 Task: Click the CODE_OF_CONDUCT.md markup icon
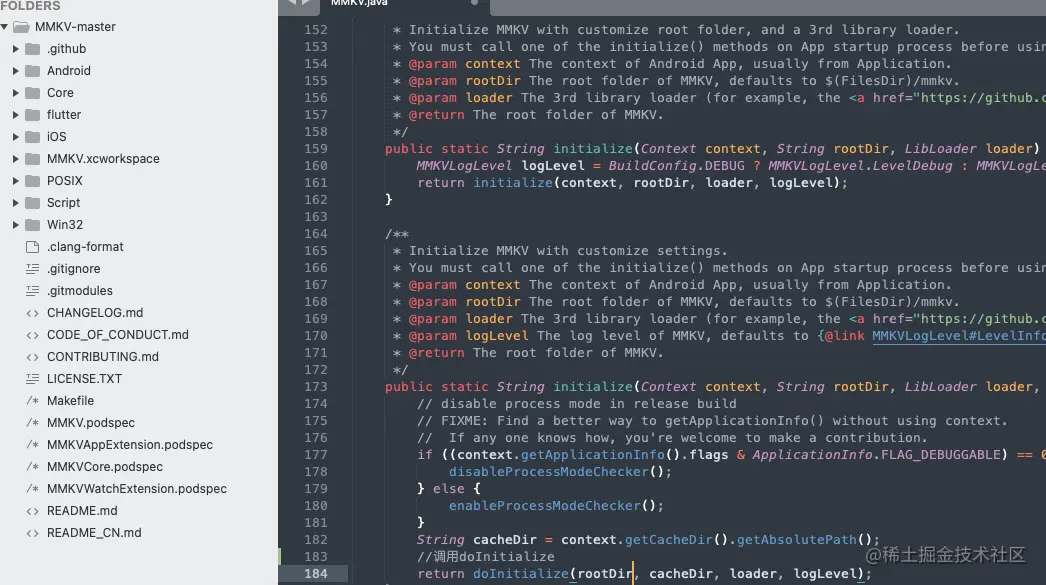click(x=33, y=335)
